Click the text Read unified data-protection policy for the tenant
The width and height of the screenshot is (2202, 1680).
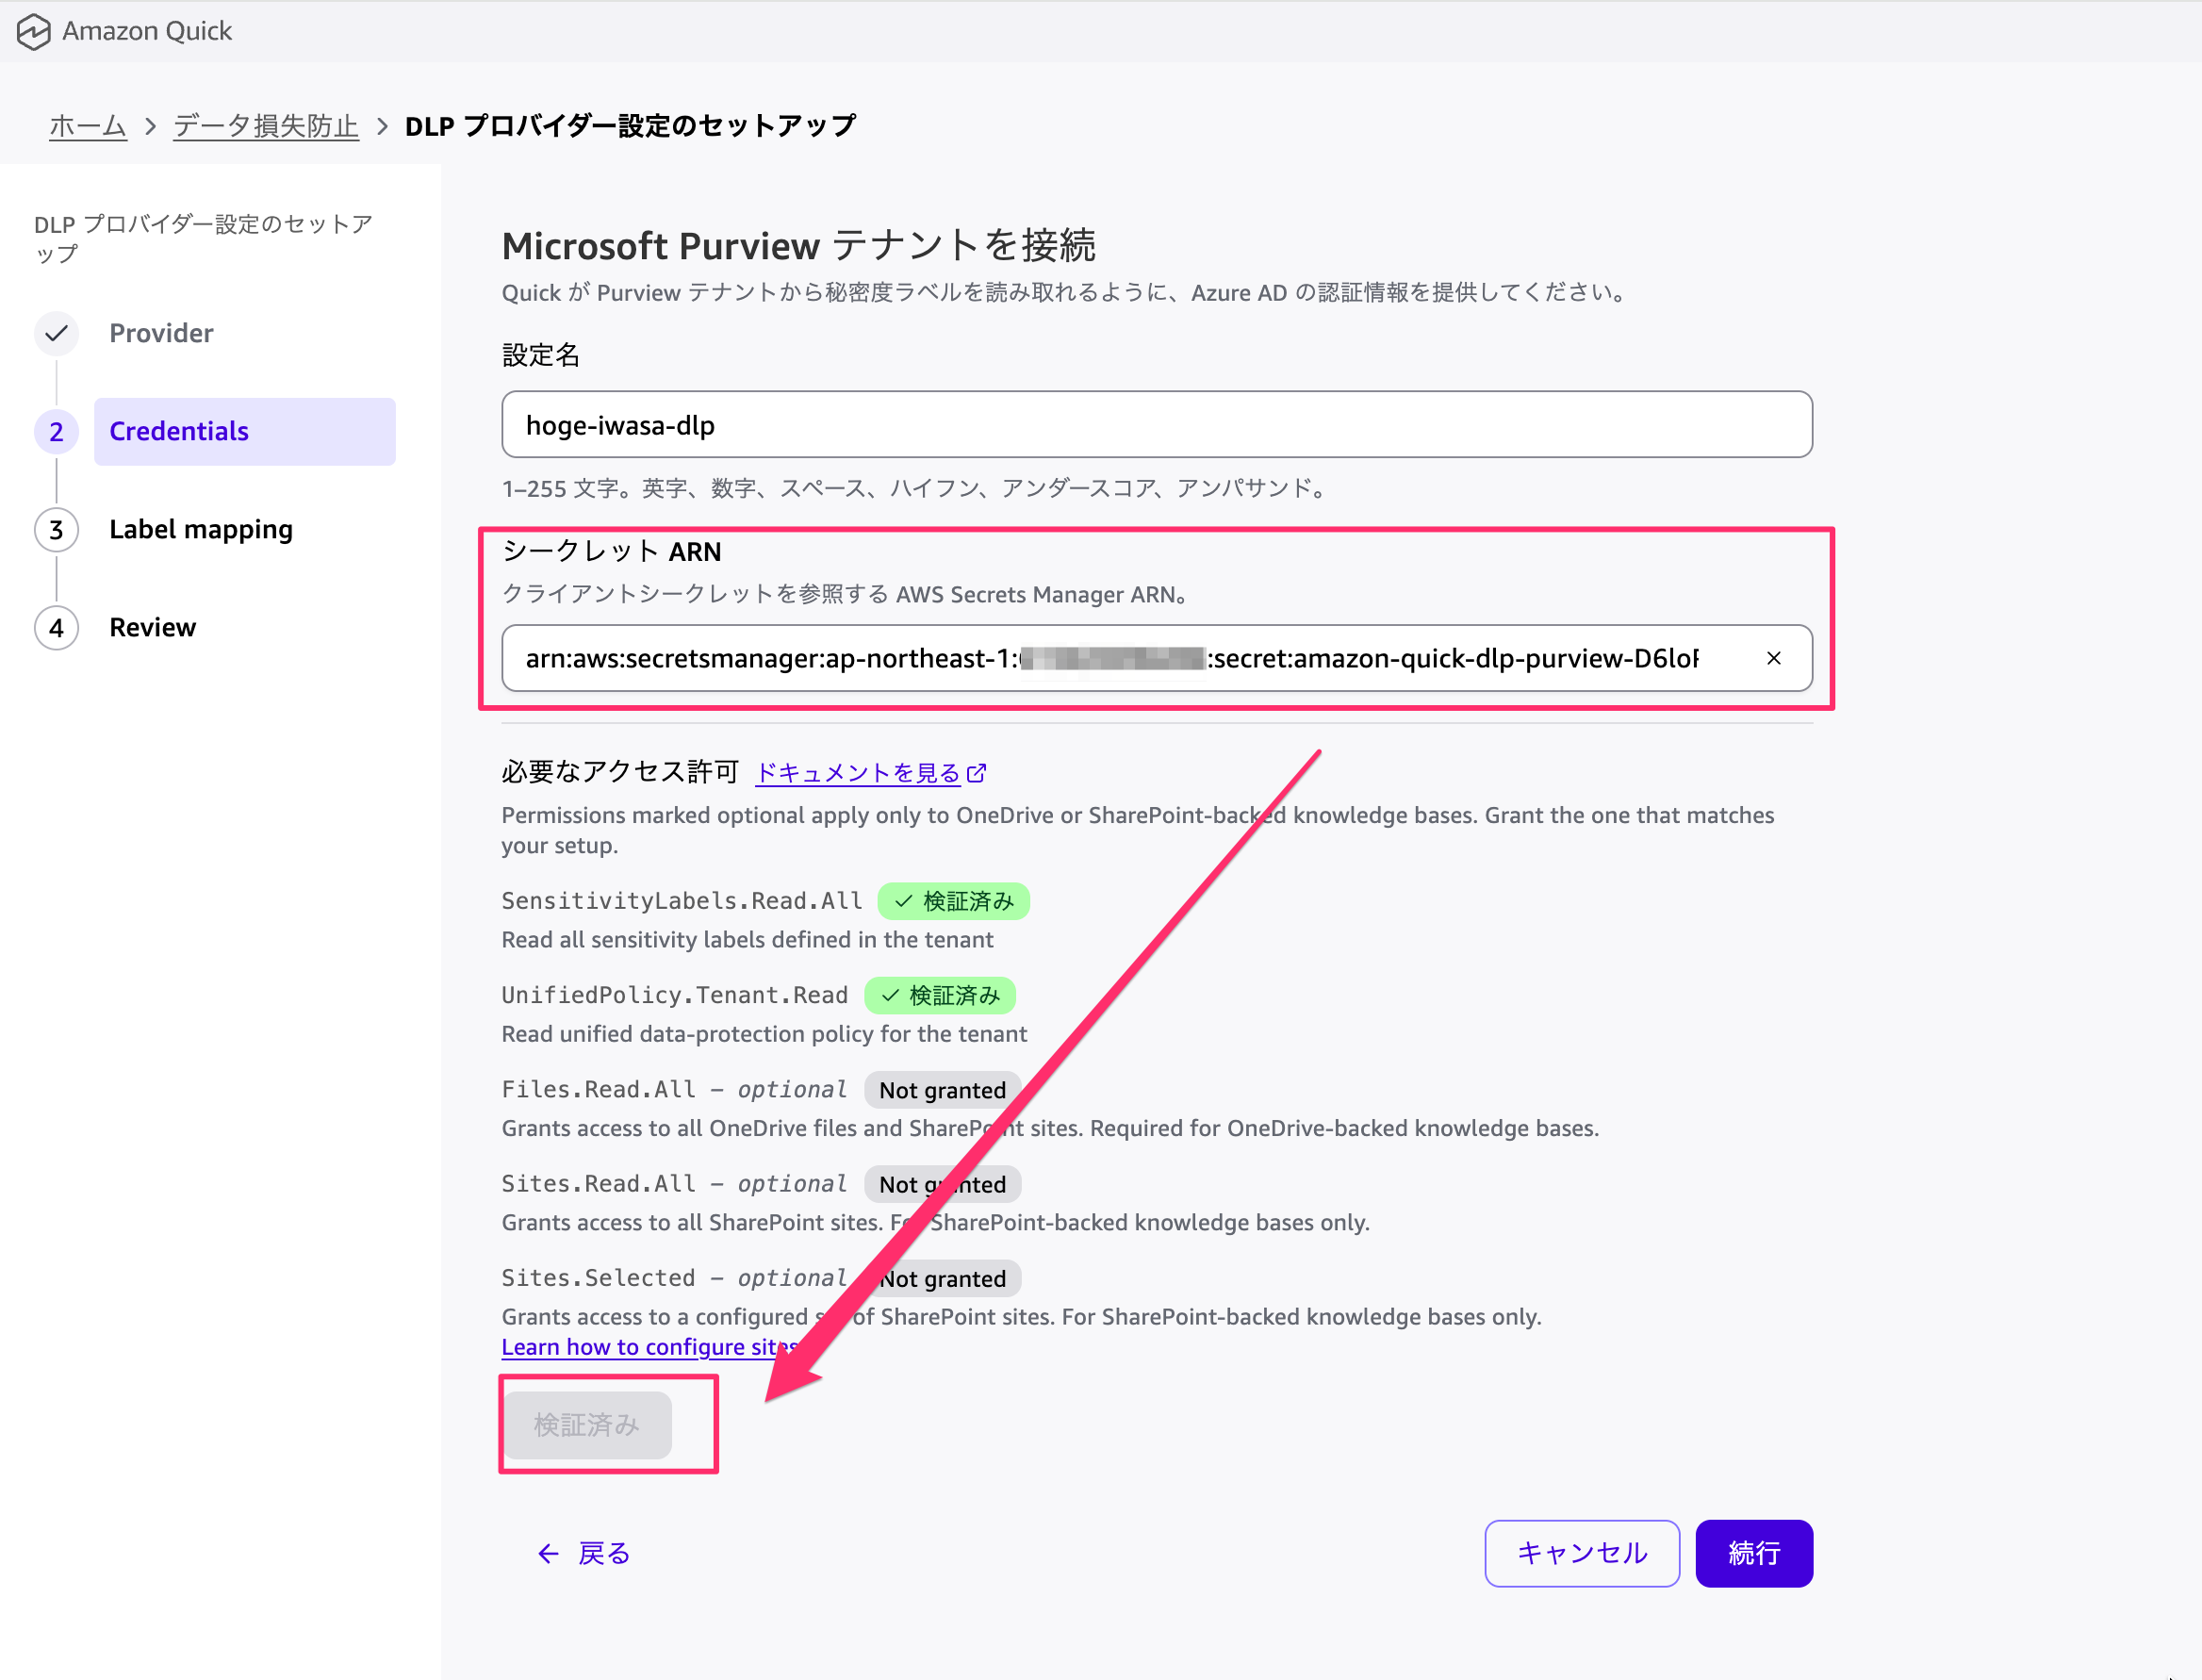(x=765, y=1033)
